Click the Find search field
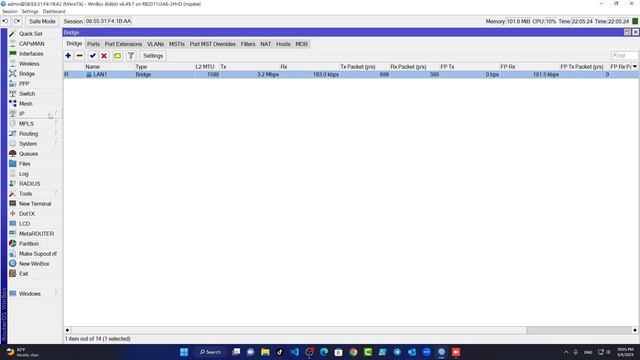 pos(624,56)
